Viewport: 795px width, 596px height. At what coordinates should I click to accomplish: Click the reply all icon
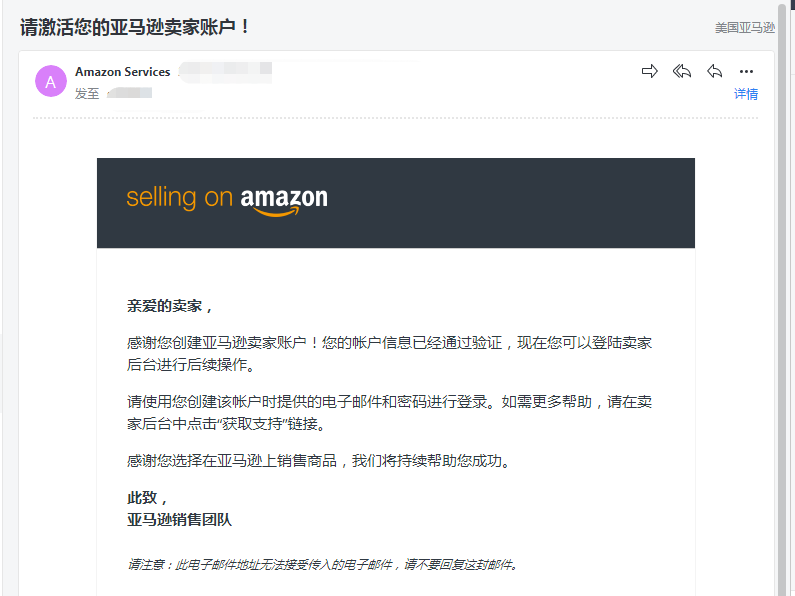[682, 71]
